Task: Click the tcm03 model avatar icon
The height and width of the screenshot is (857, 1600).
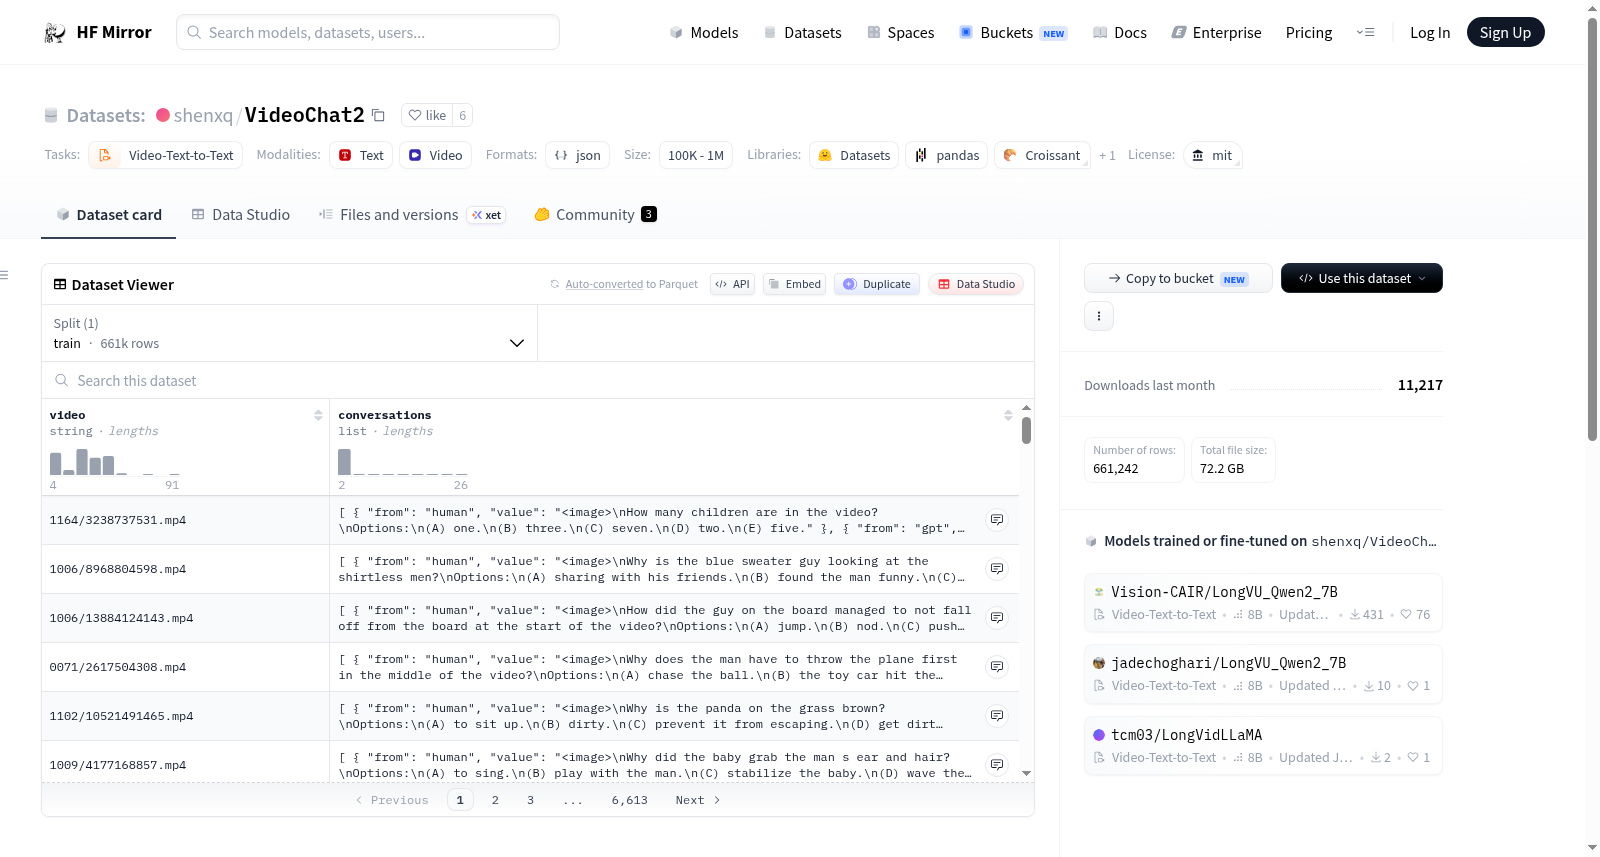Action: click(x=1099, y=735)
